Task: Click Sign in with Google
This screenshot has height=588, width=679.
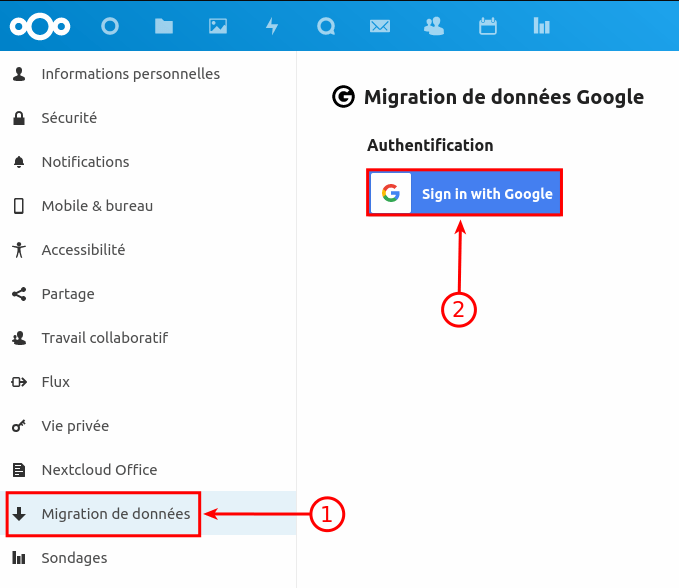Action: tap(465, 193)
